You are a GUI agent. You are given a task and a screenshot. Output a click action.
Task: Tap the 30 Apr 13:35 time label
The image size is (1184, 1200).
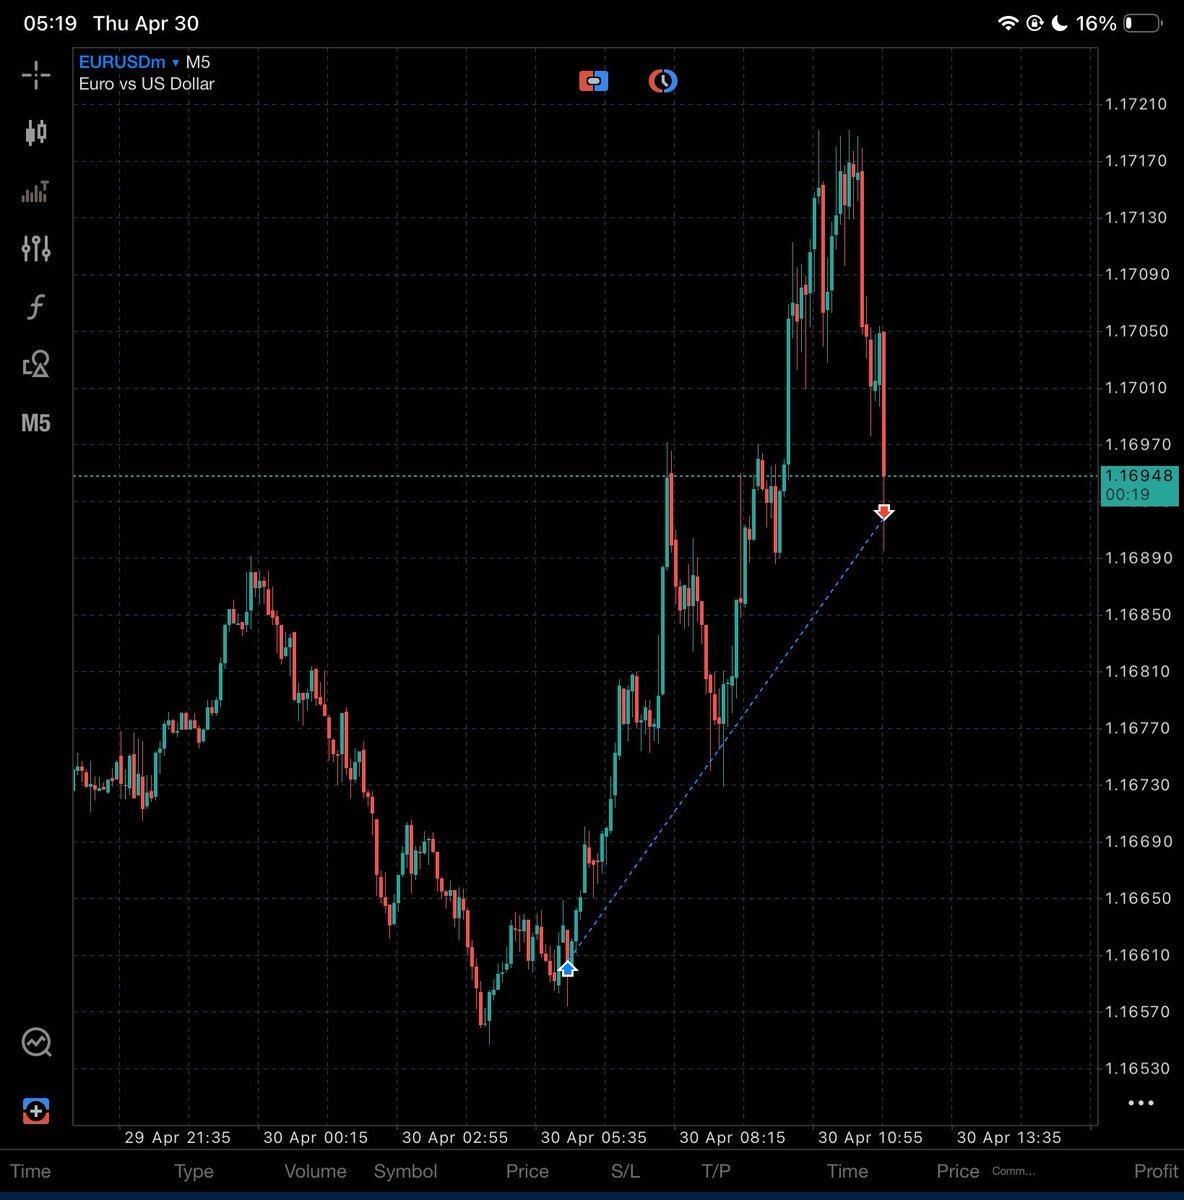[1009, 1137]
